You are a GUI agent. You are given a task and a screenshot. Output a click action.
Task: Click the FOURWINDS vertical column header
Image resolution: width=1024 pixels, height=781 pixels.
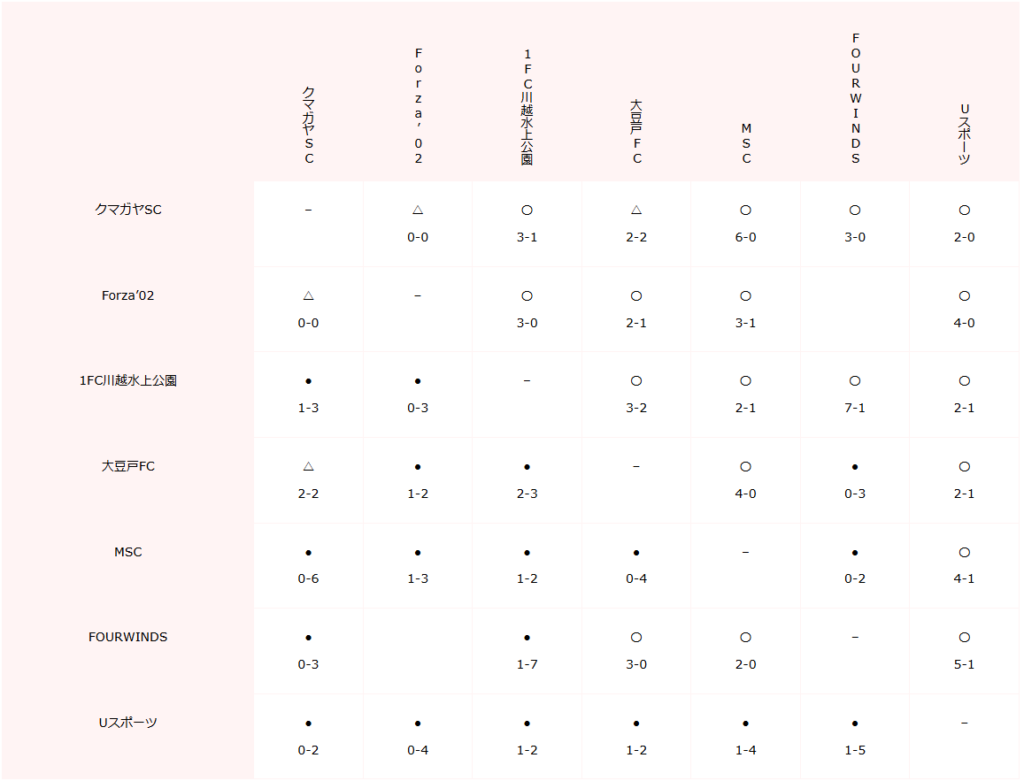(855, 98)
